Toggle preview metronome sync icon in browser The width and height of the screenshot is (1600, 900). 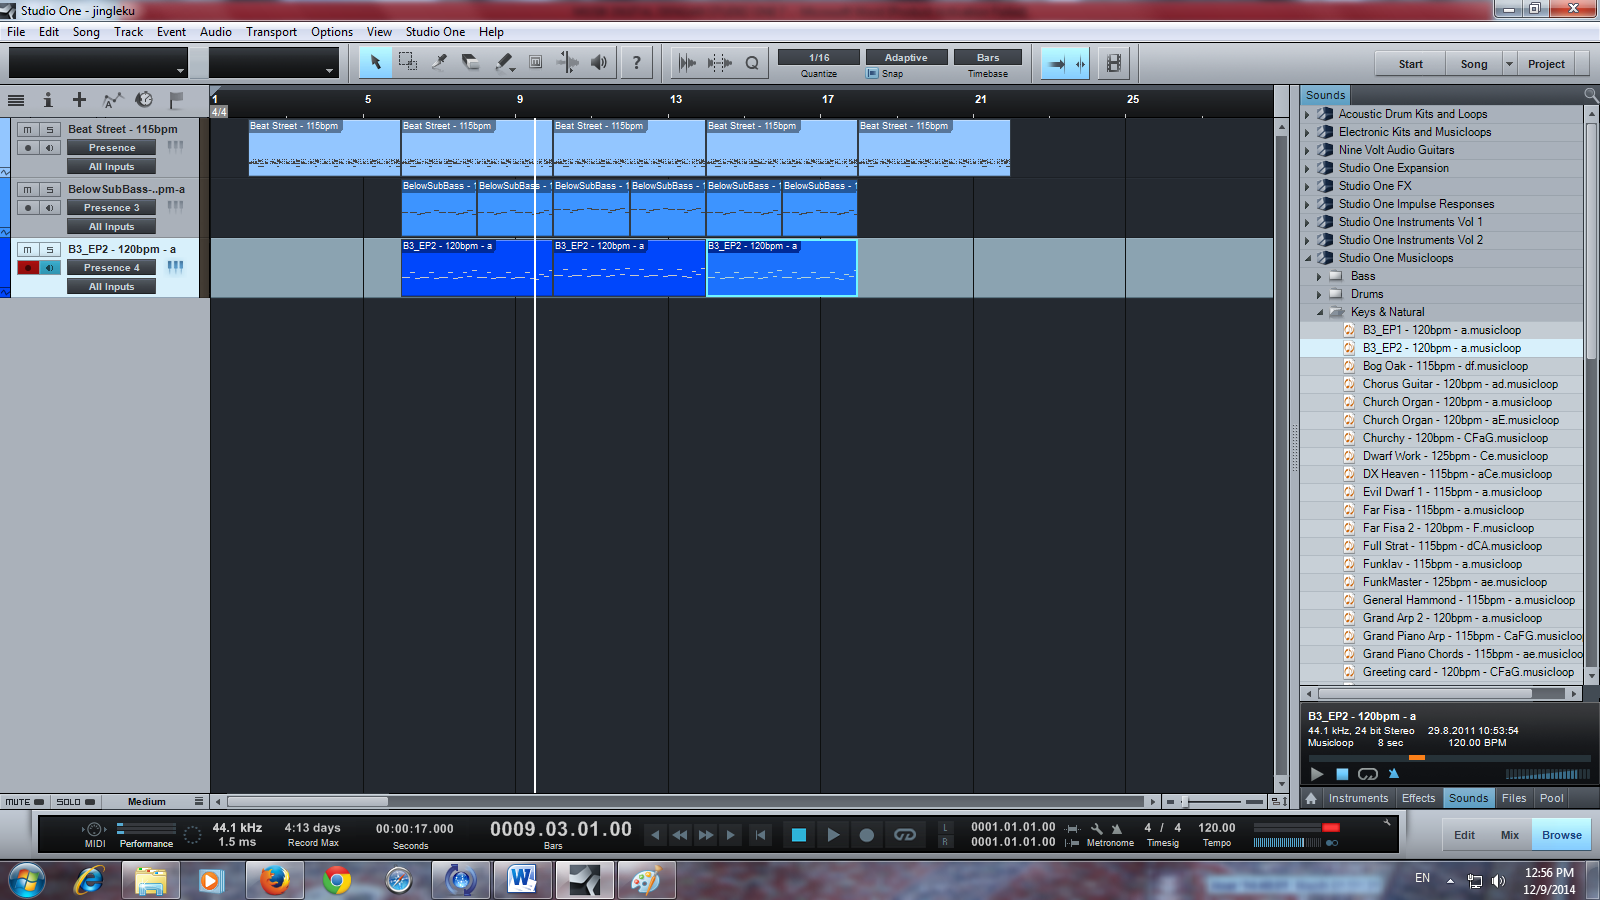click(x=1394, y=774)
